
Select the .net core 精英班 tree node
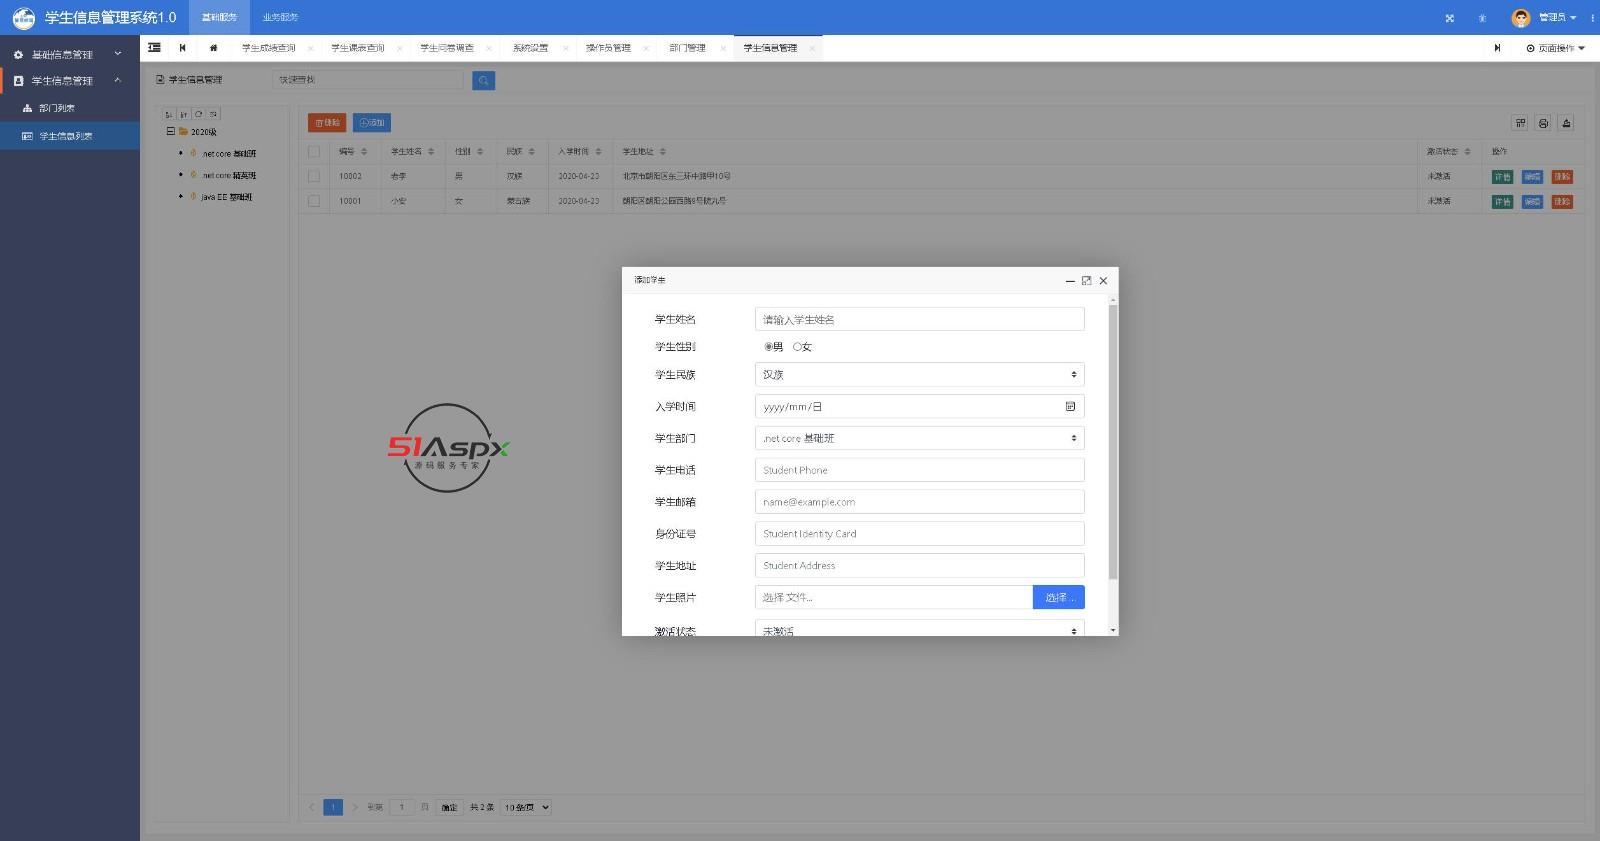click(x=229, y=176)
